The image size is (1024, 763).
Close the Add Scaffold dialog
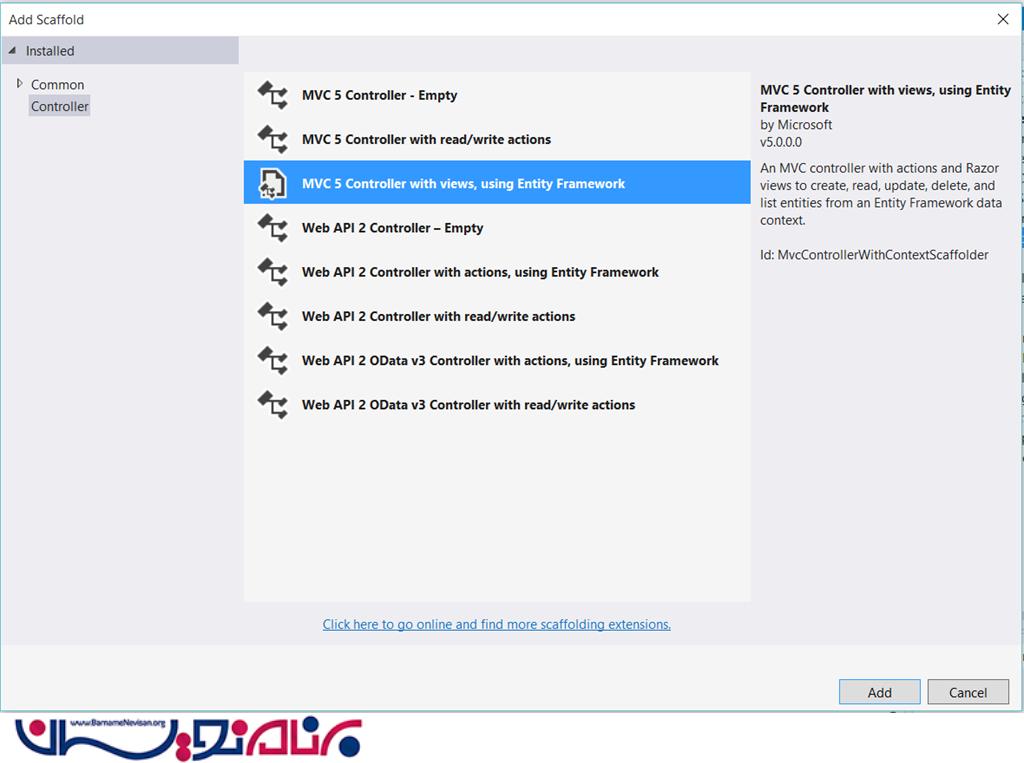(x=1003, y=19)
